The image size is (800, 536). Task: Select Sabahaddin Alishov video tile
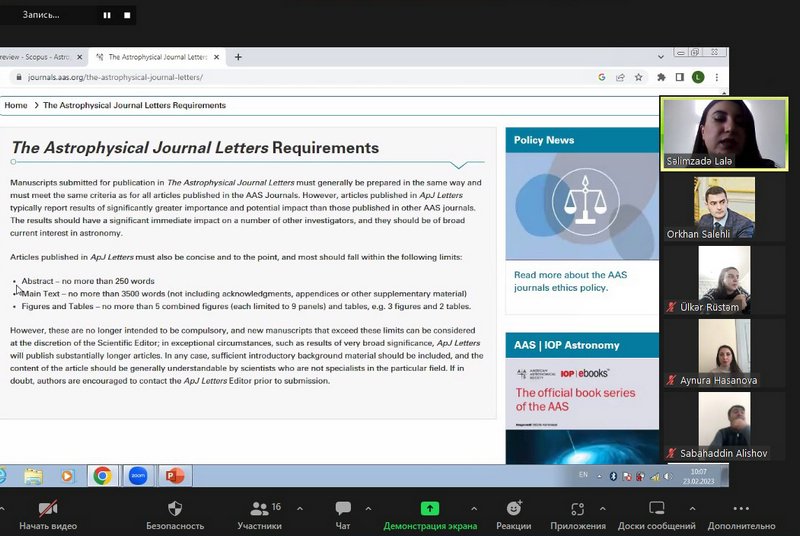tap(724, 426)
